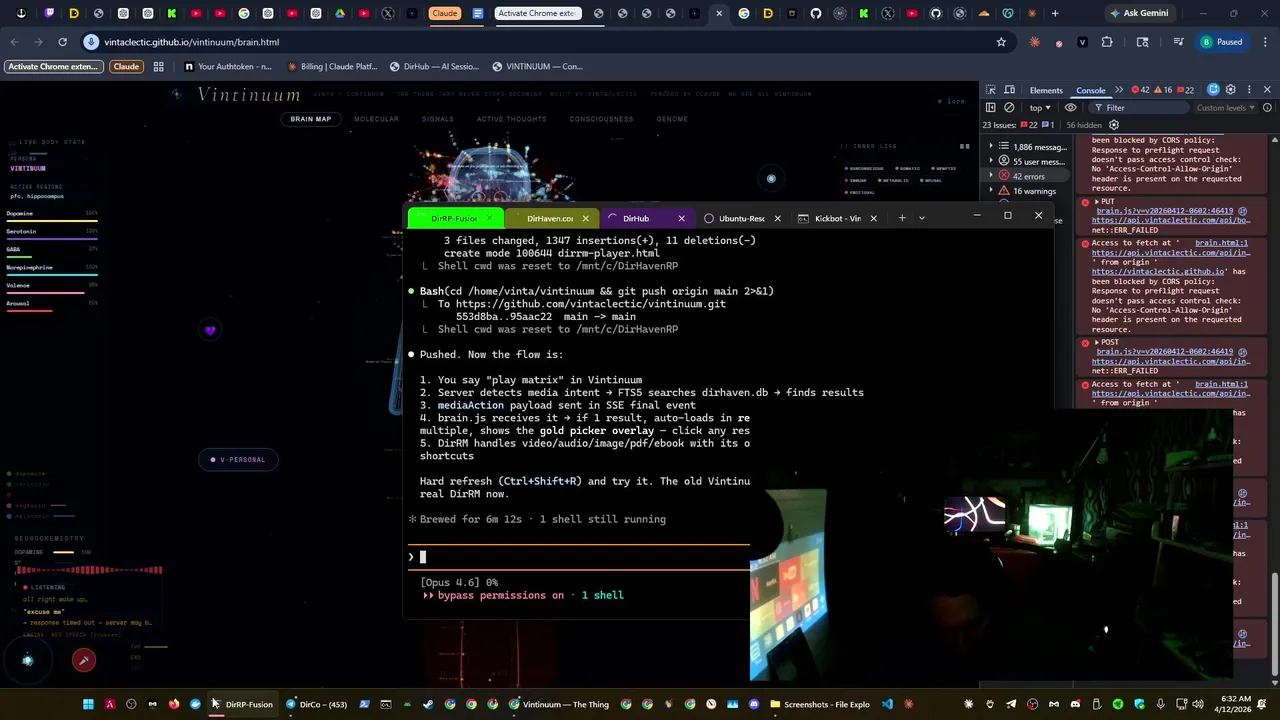Viewport: 1280px width, 720px height.
Task: Select the GENOME tab in Vintinuum
Action: click(x=672, y=119)
